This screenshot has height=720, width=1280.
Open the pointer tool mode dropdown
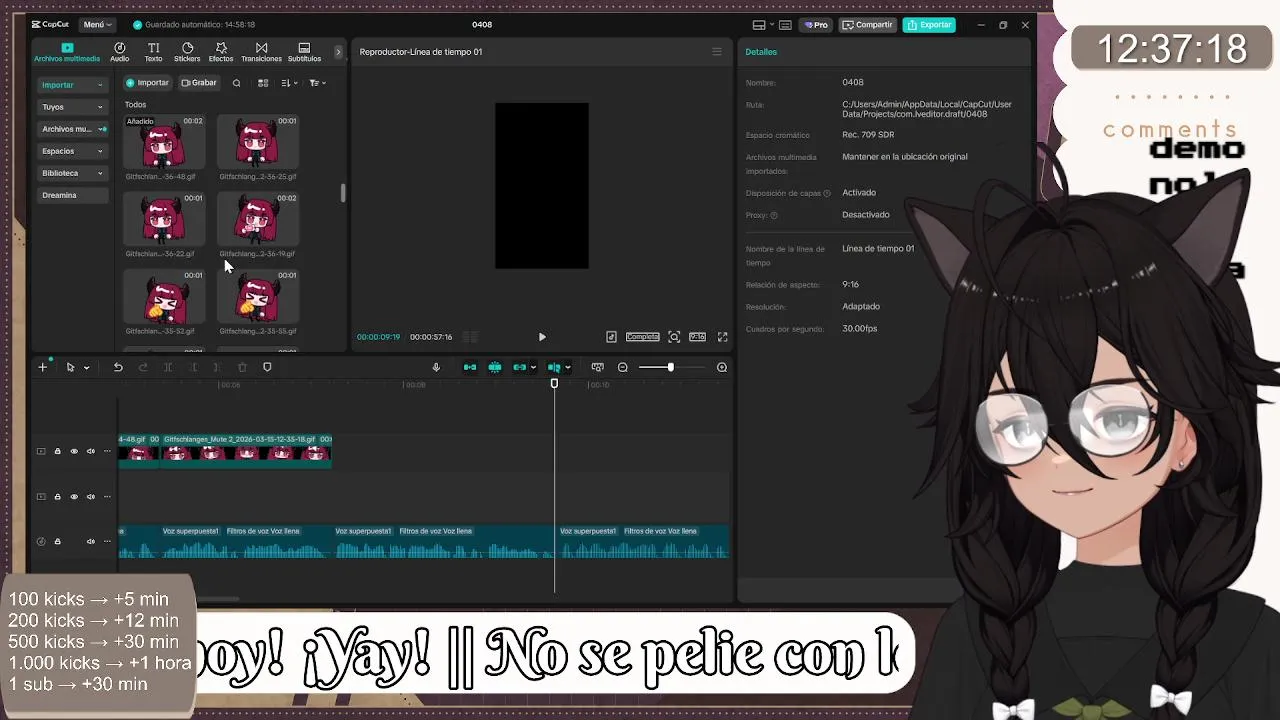point(86,368)
